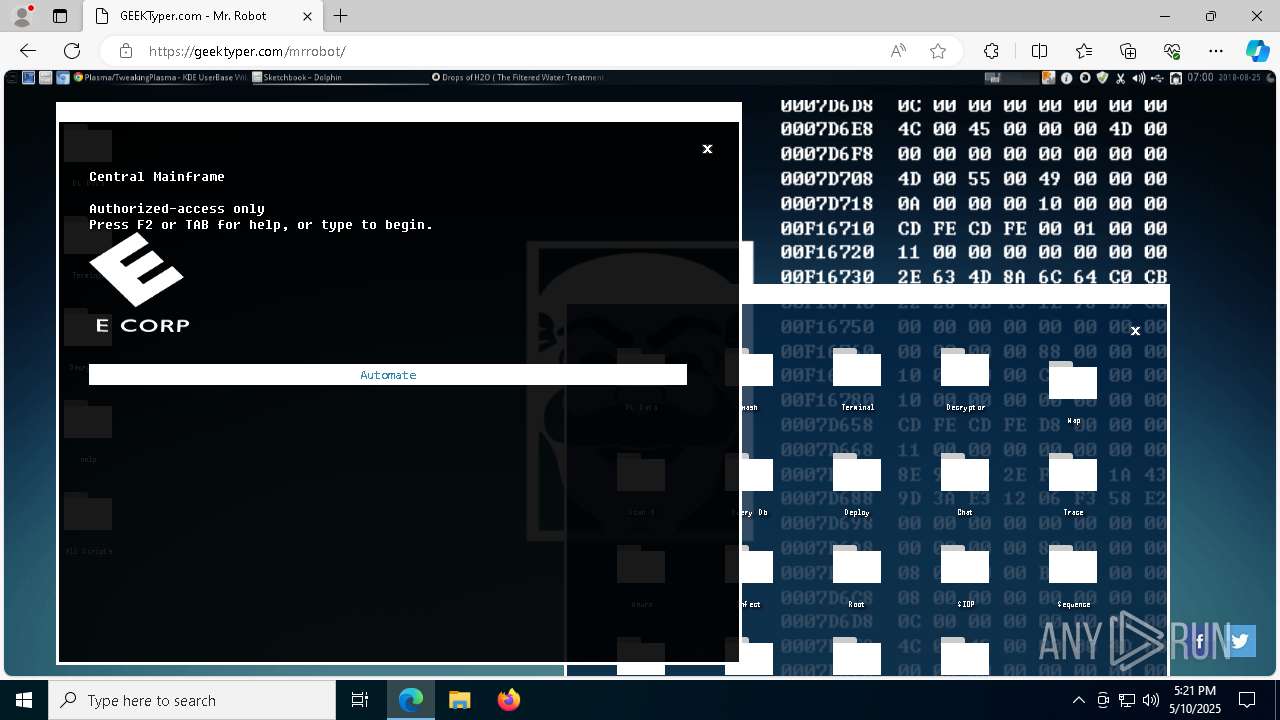Toggle Split screen view
The width and height of the screenshot is (1280, 720).
point(1039,51)
